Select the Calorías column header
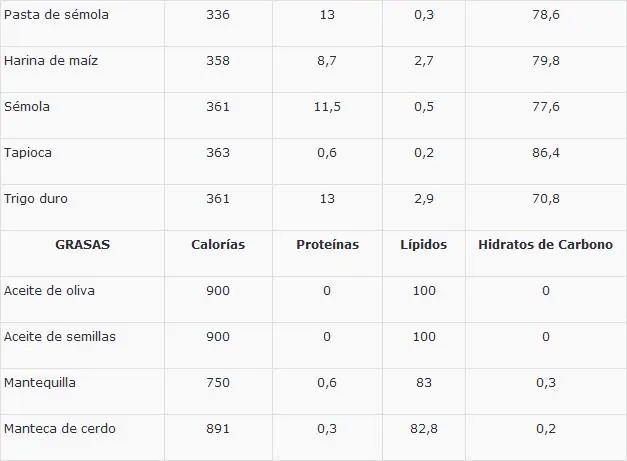This screenshot has height=461, width=627. (x=217, y=245)
